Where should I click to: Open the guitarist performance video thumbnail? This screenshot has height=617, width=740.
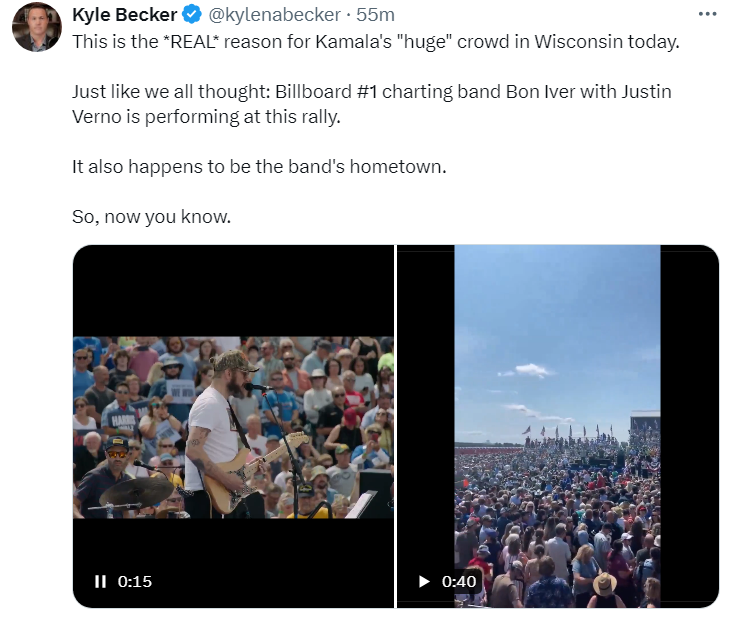point(234,426)
